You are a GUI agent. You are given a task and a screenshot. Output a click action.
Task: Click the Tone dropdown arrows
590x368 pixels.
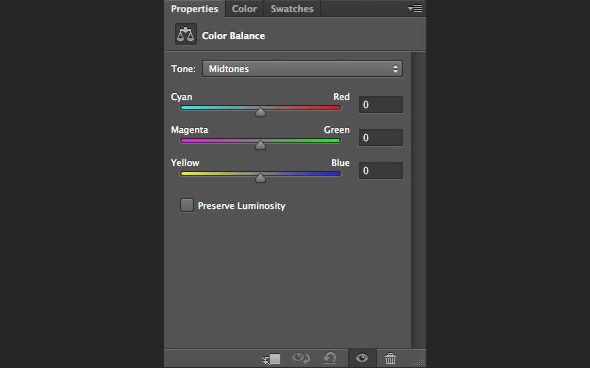[395, 69]
